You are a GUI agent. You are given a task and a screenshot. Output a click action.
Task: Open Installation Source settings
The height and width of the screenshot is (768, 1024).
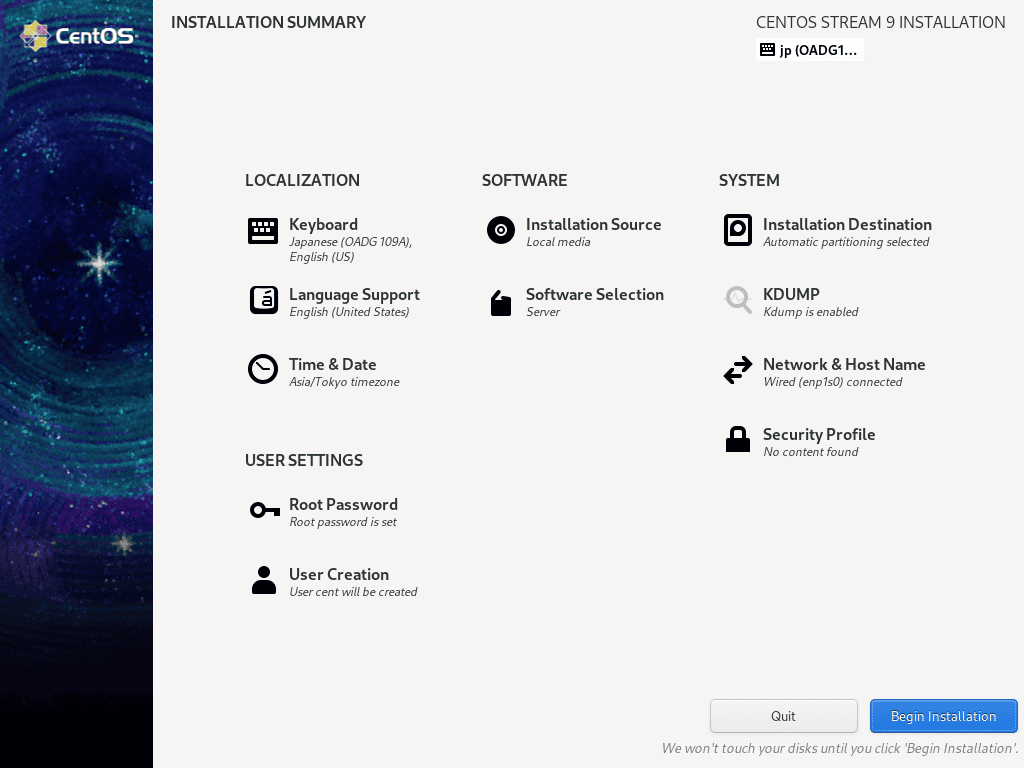[574, 232]
